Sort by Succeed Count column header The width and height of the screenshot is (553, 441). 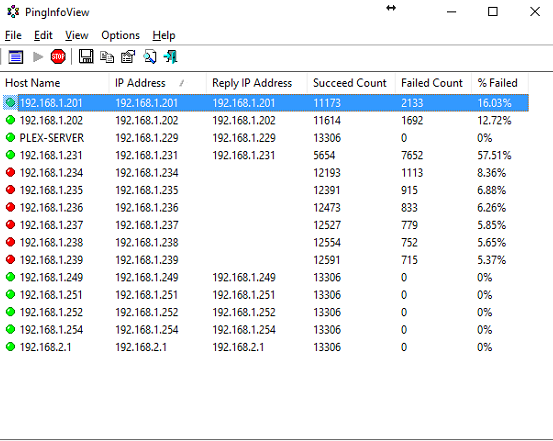(x=351, y=83)
